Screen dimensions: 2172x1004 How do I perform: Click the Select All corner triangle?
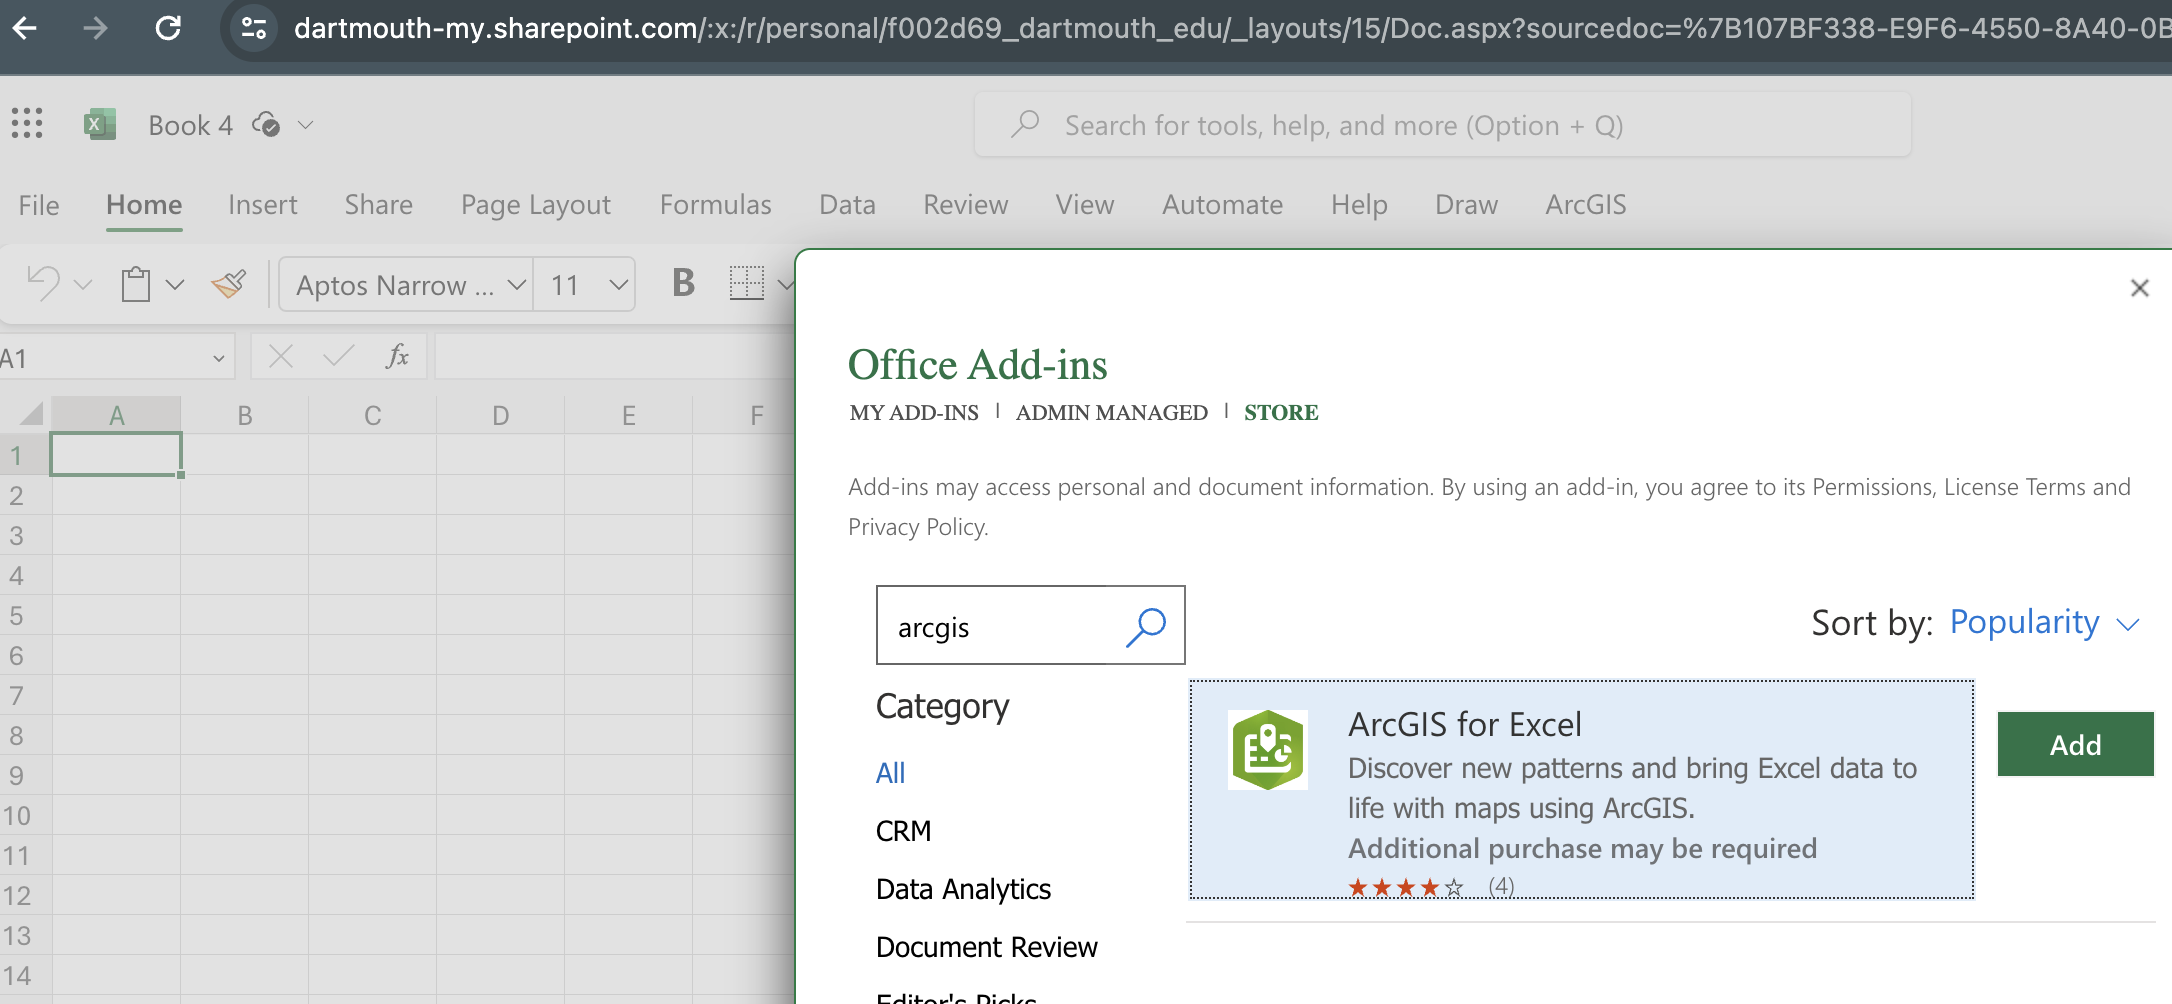(x=30, y=413)
